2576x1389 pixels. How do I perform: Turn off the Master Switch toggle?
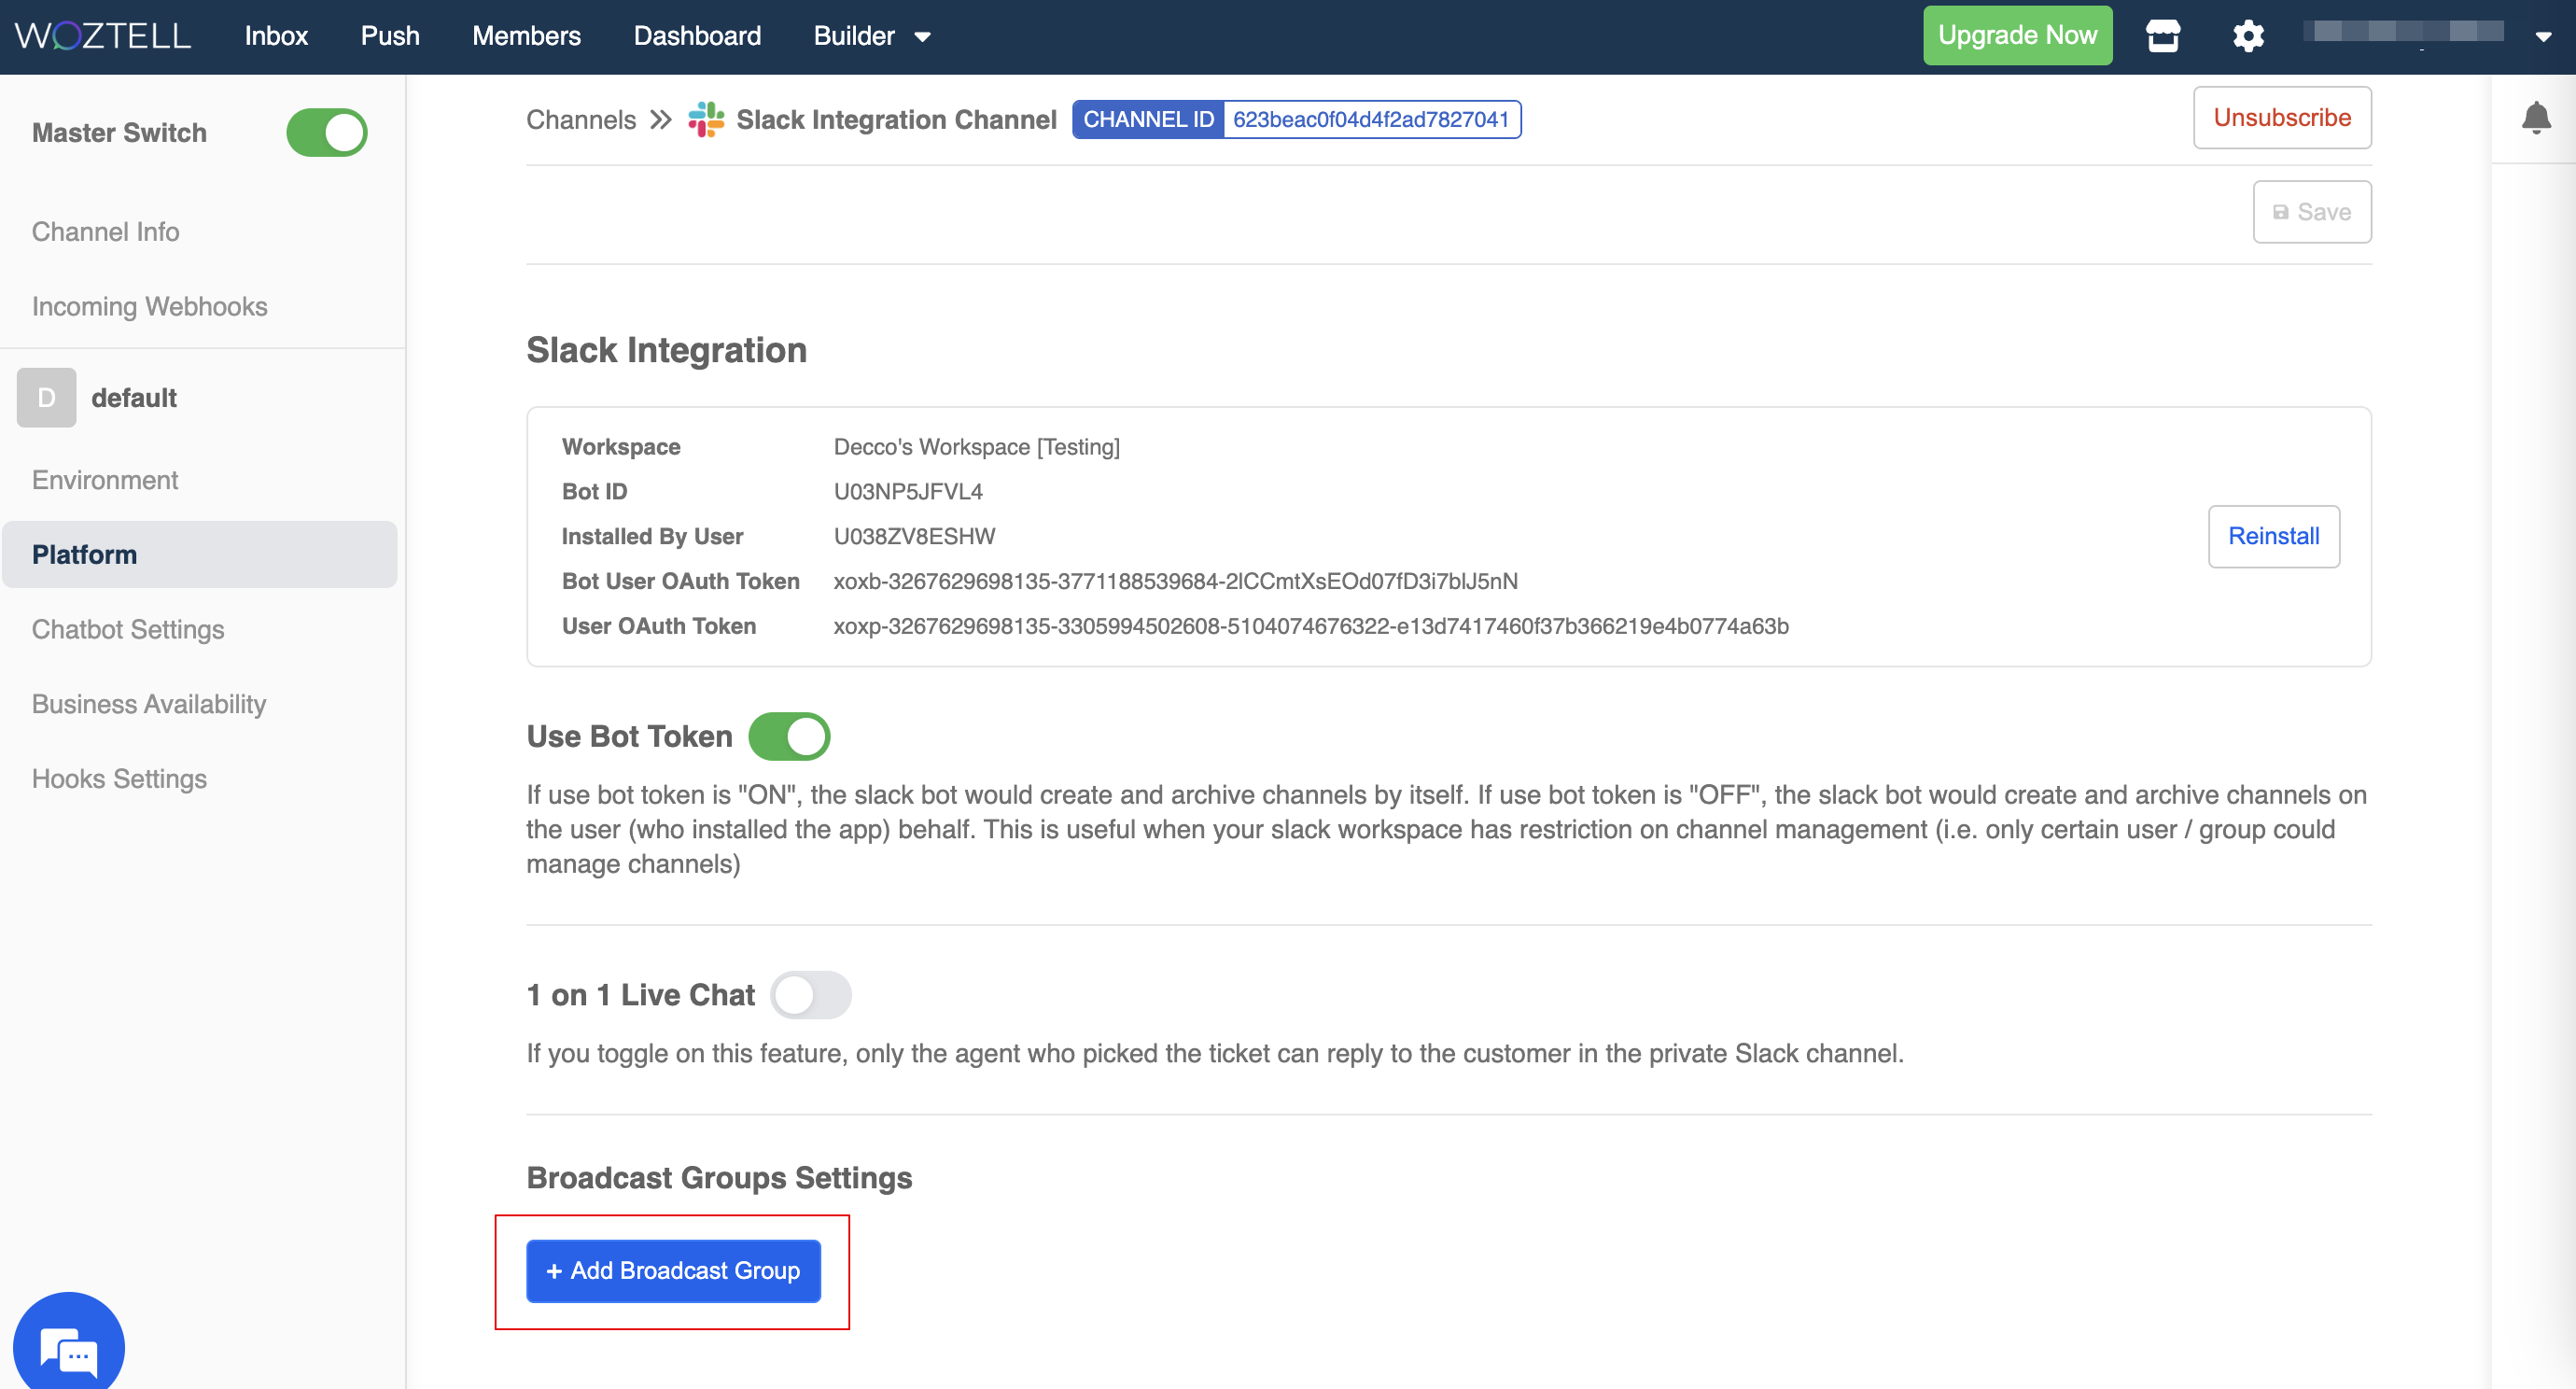pos(327,132)
